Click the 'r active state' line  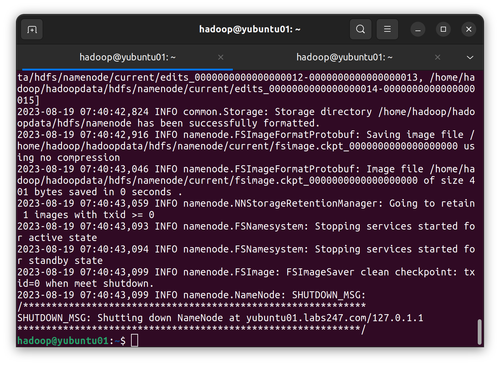pos(57,238)
